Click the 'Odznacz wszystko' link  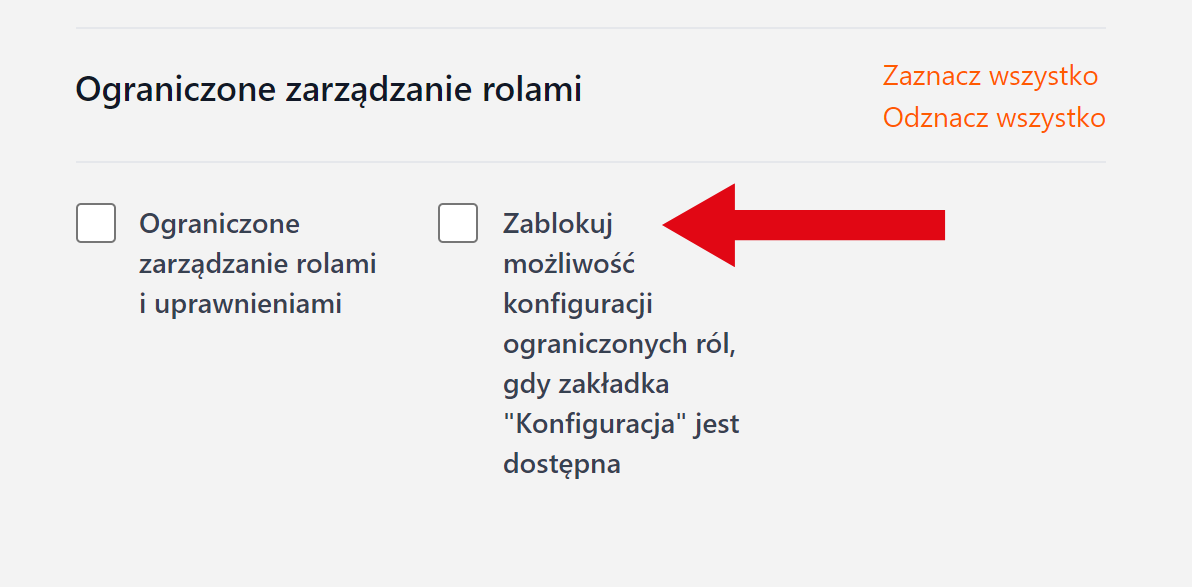tap(994, 118)
